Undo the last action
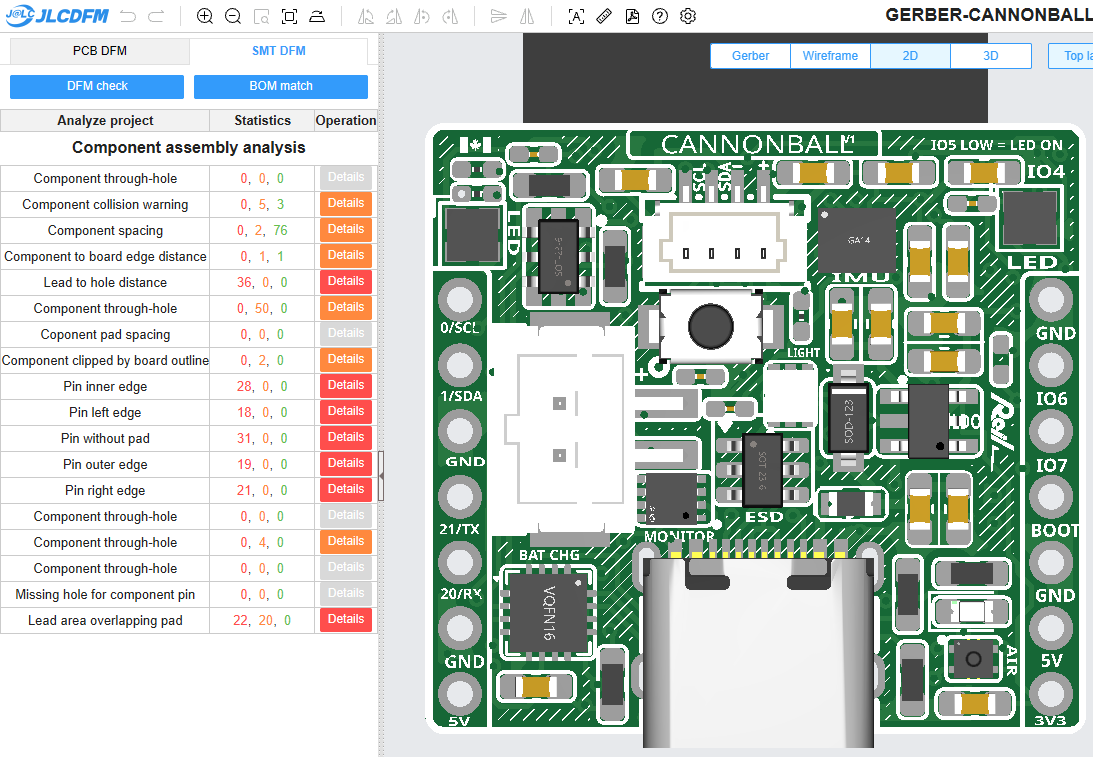 (x=128, y=16)
